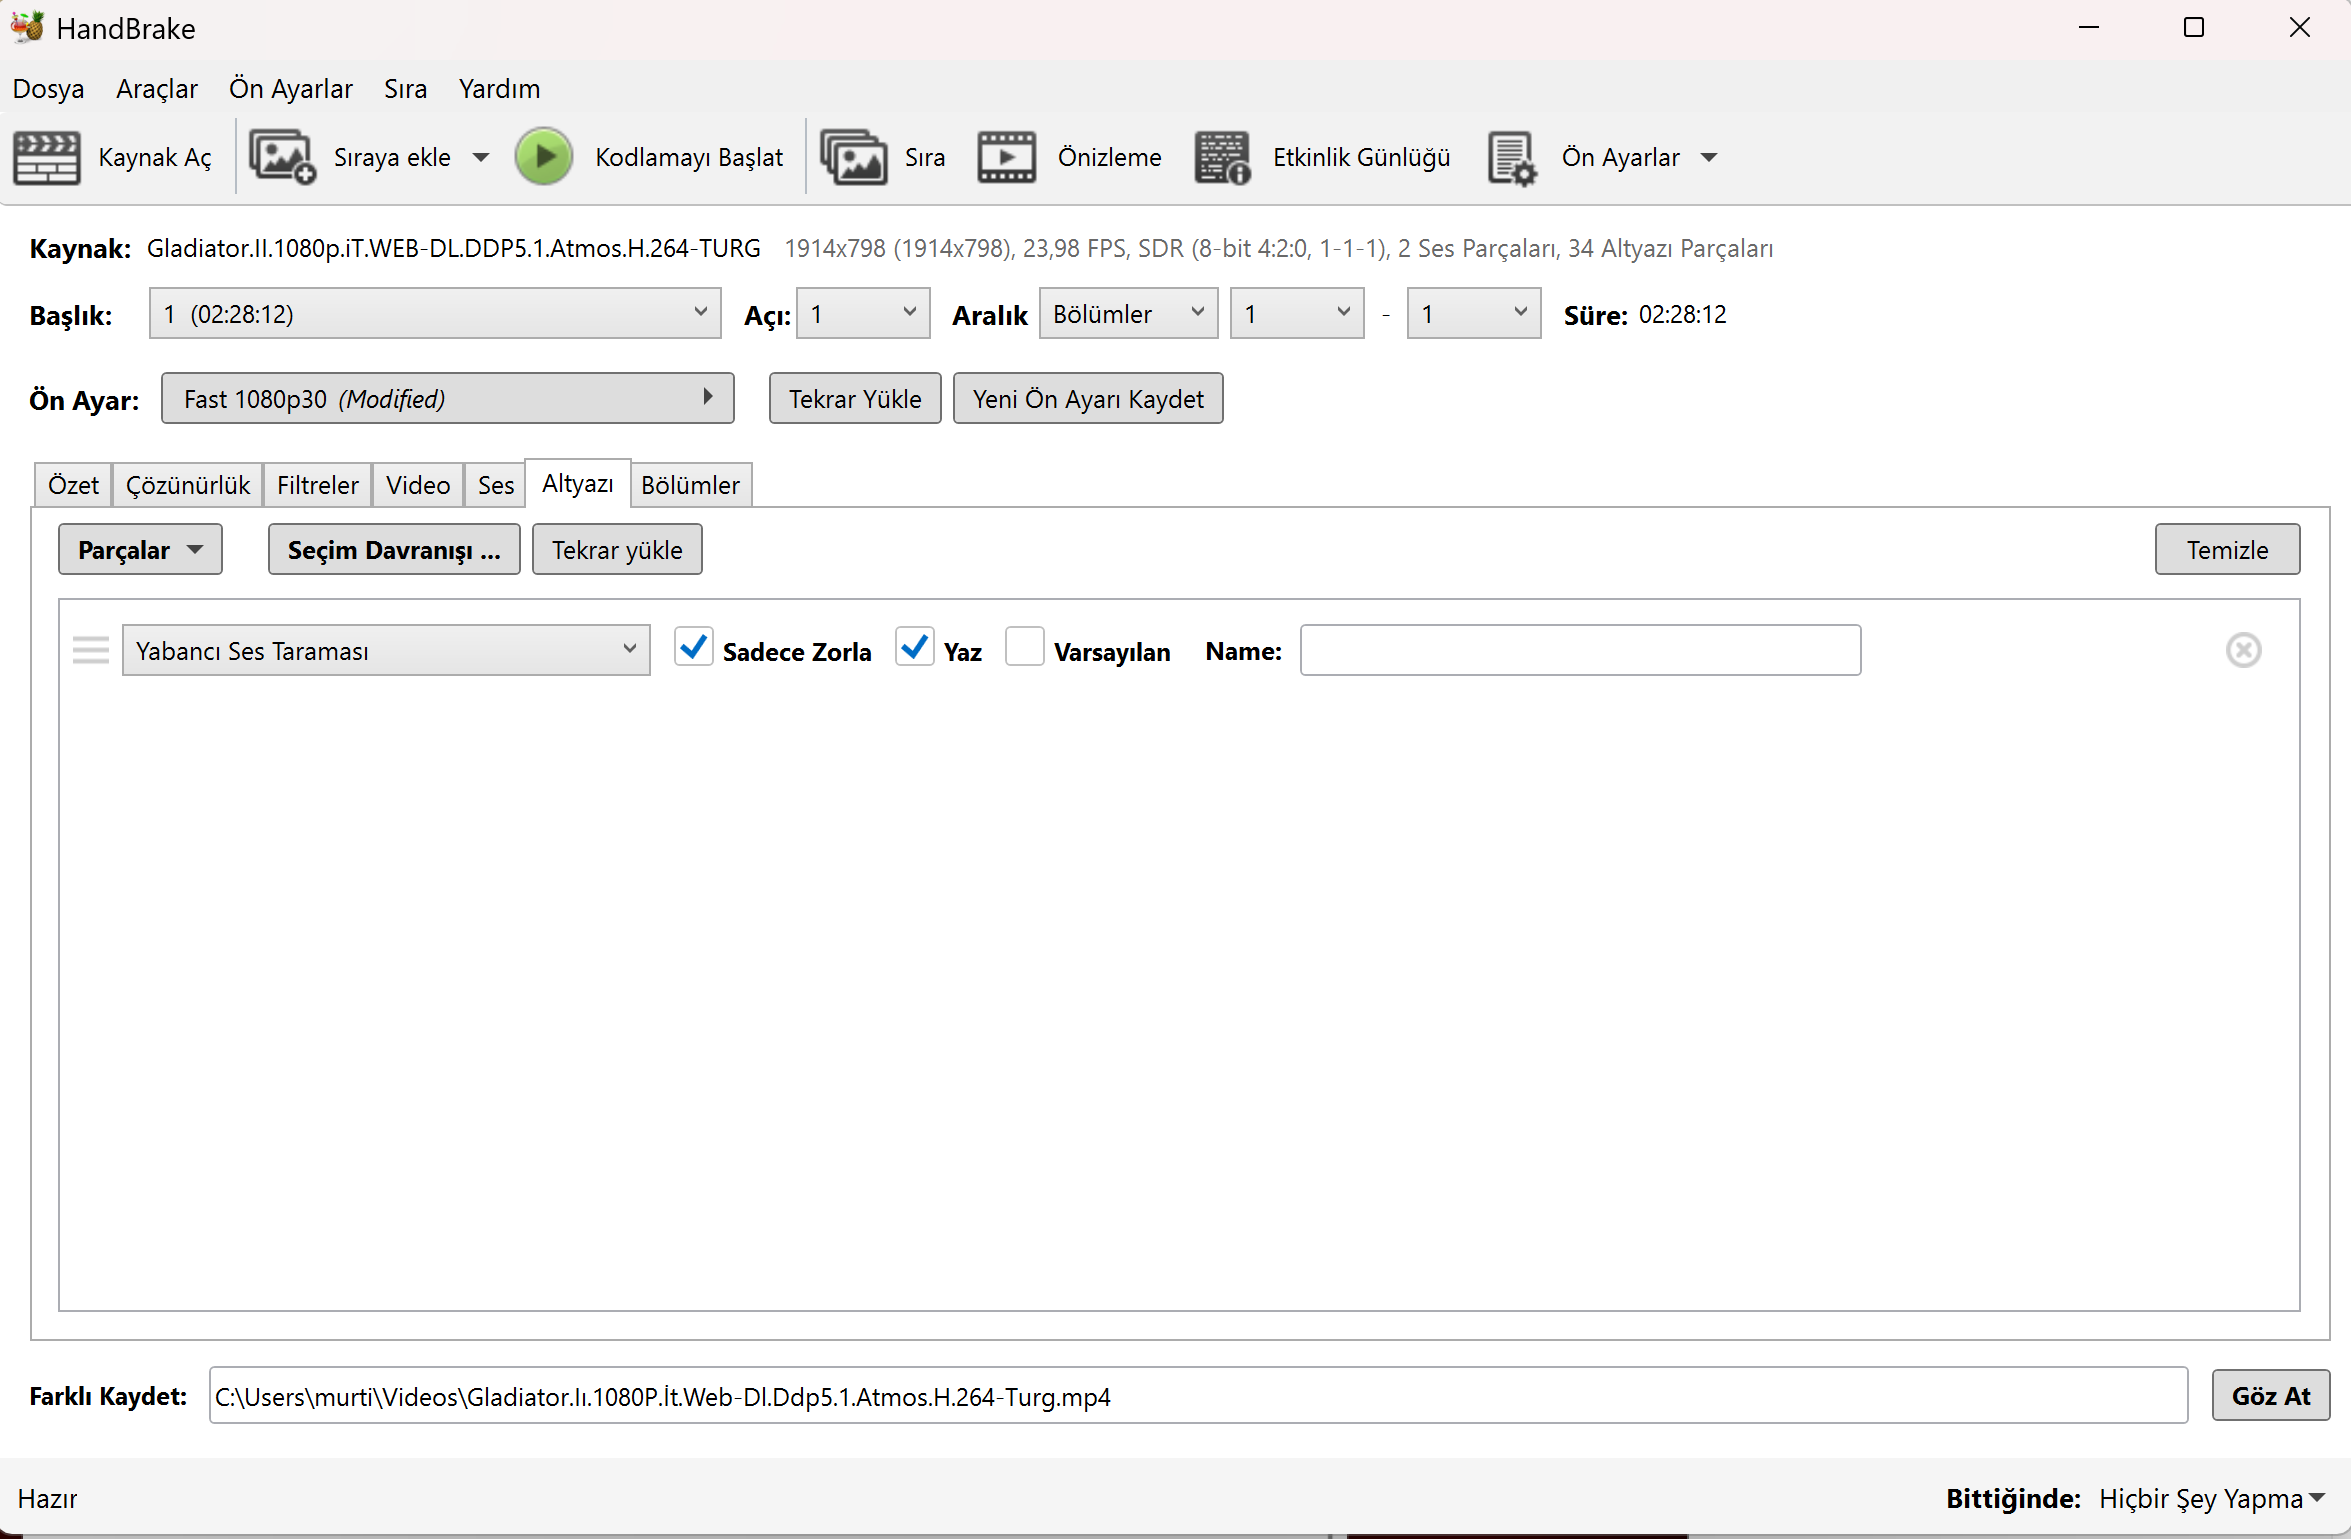This screenshot has height=1539, width=2351.
Task: Grab the subtitle track reorder handle
Action: [x=91, y=651]
